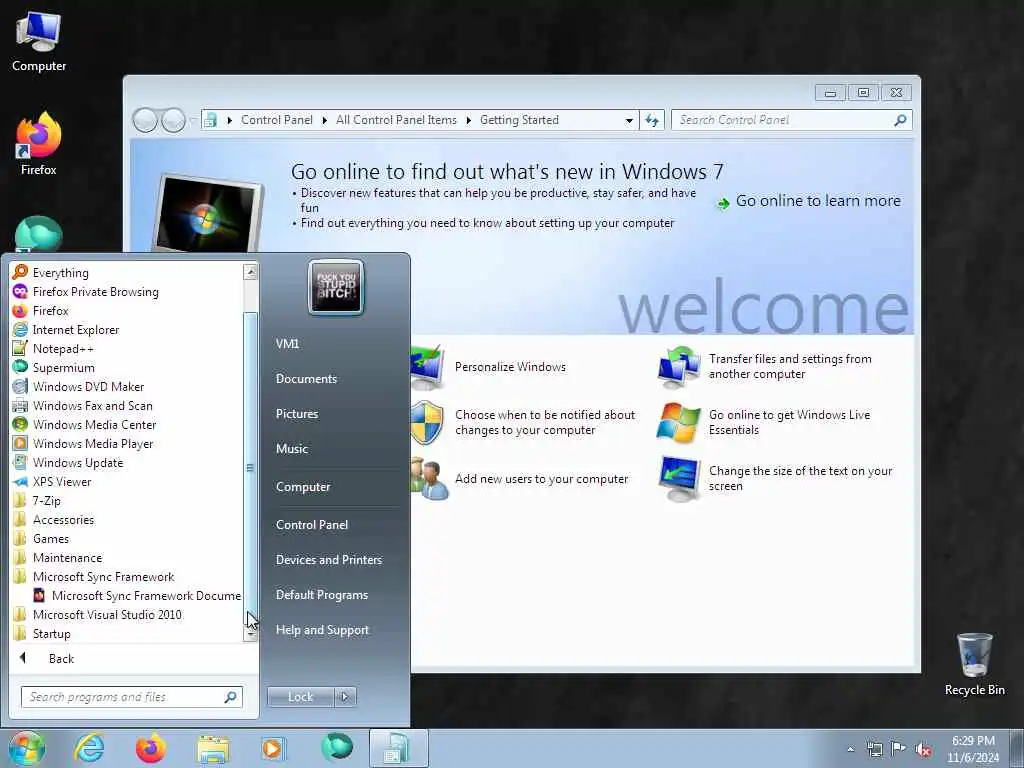Click the Search programs and files box
Screen dimensions: 1024x768
coord(131,697)
